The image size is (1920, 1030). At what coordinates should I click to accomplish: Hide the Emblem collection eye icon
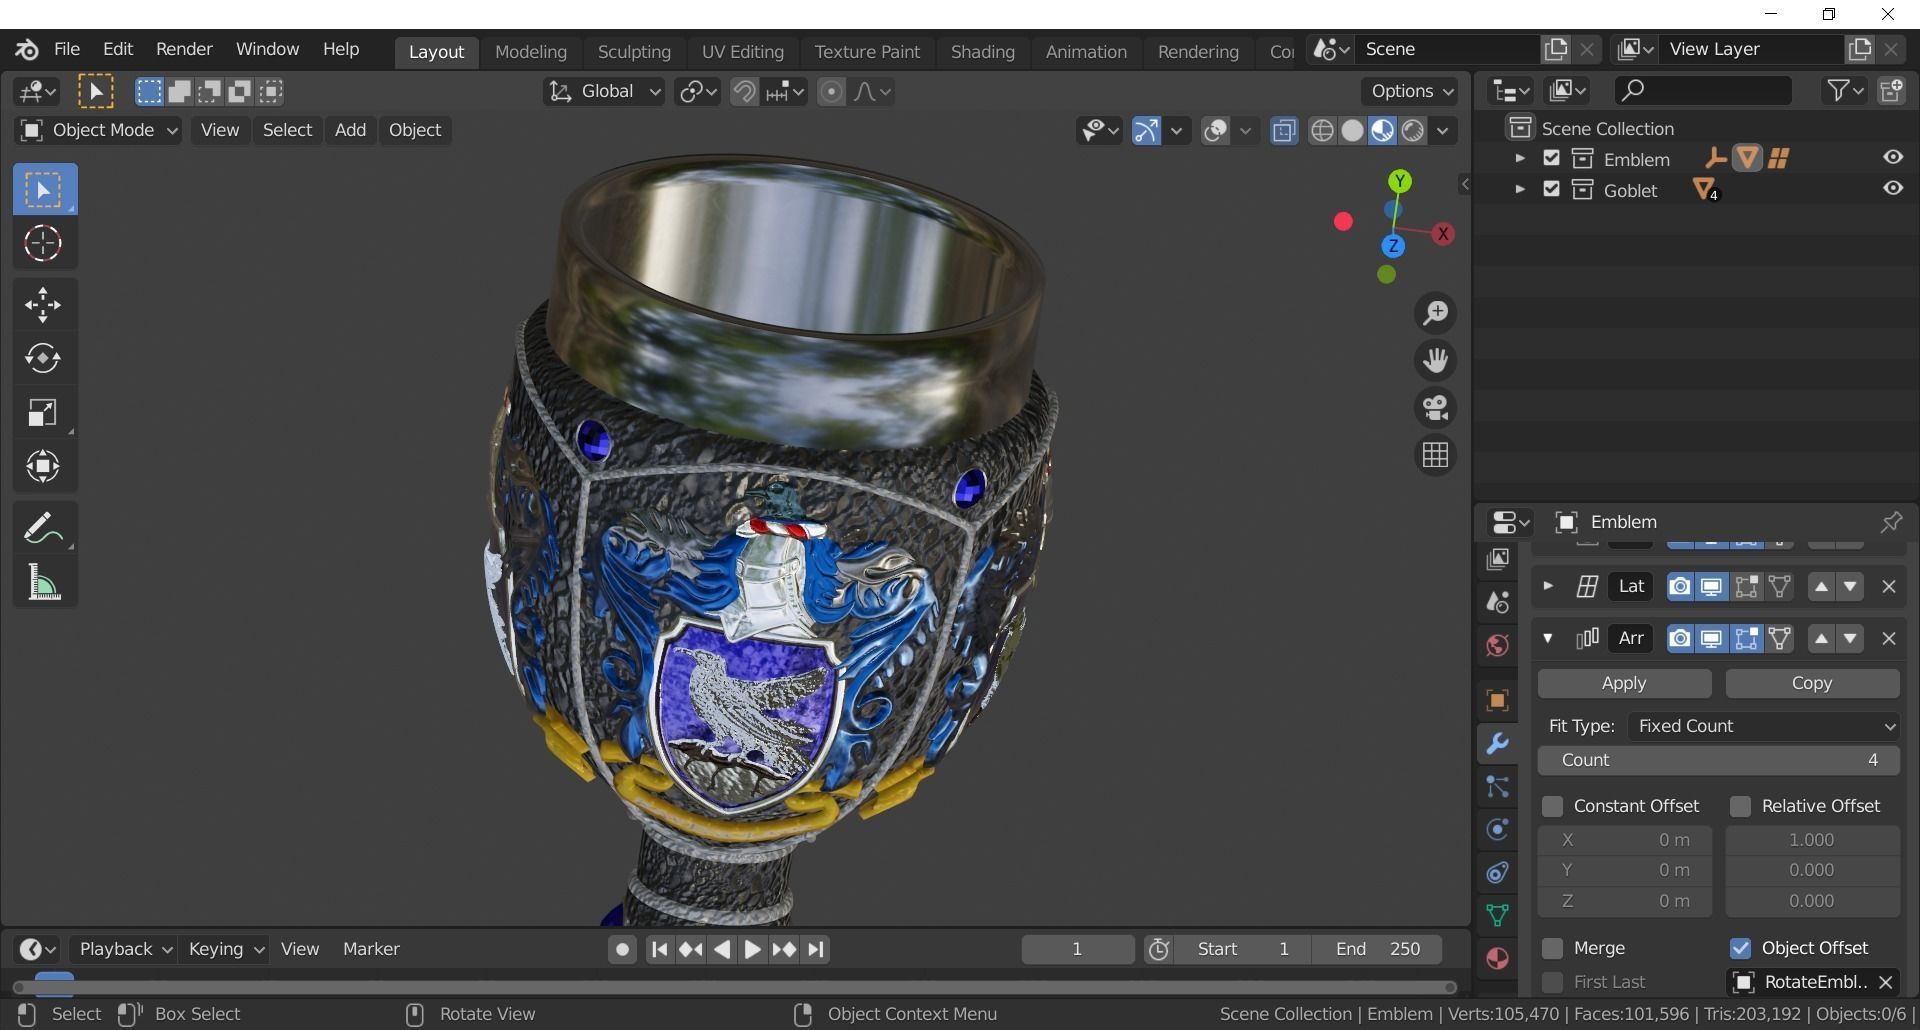click(x=1893, y=158)
